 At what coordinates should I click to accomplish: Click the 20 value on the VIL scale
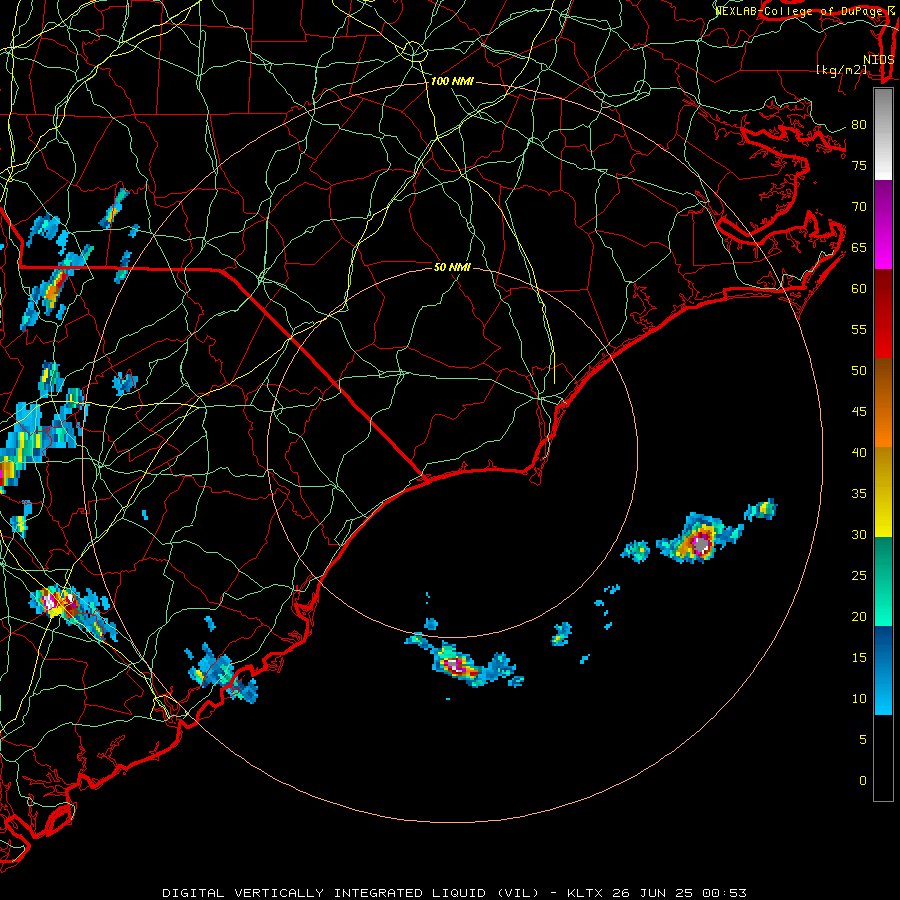[x=859, y=616]
